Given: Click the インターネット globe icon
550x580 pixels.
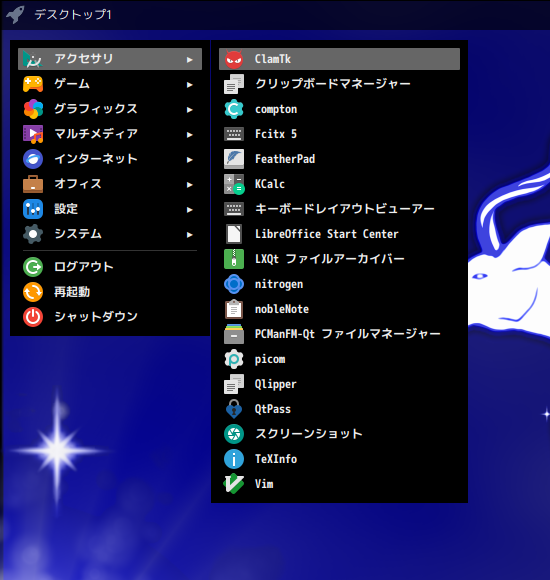Looking at the screenshot, I should point(33,159).
